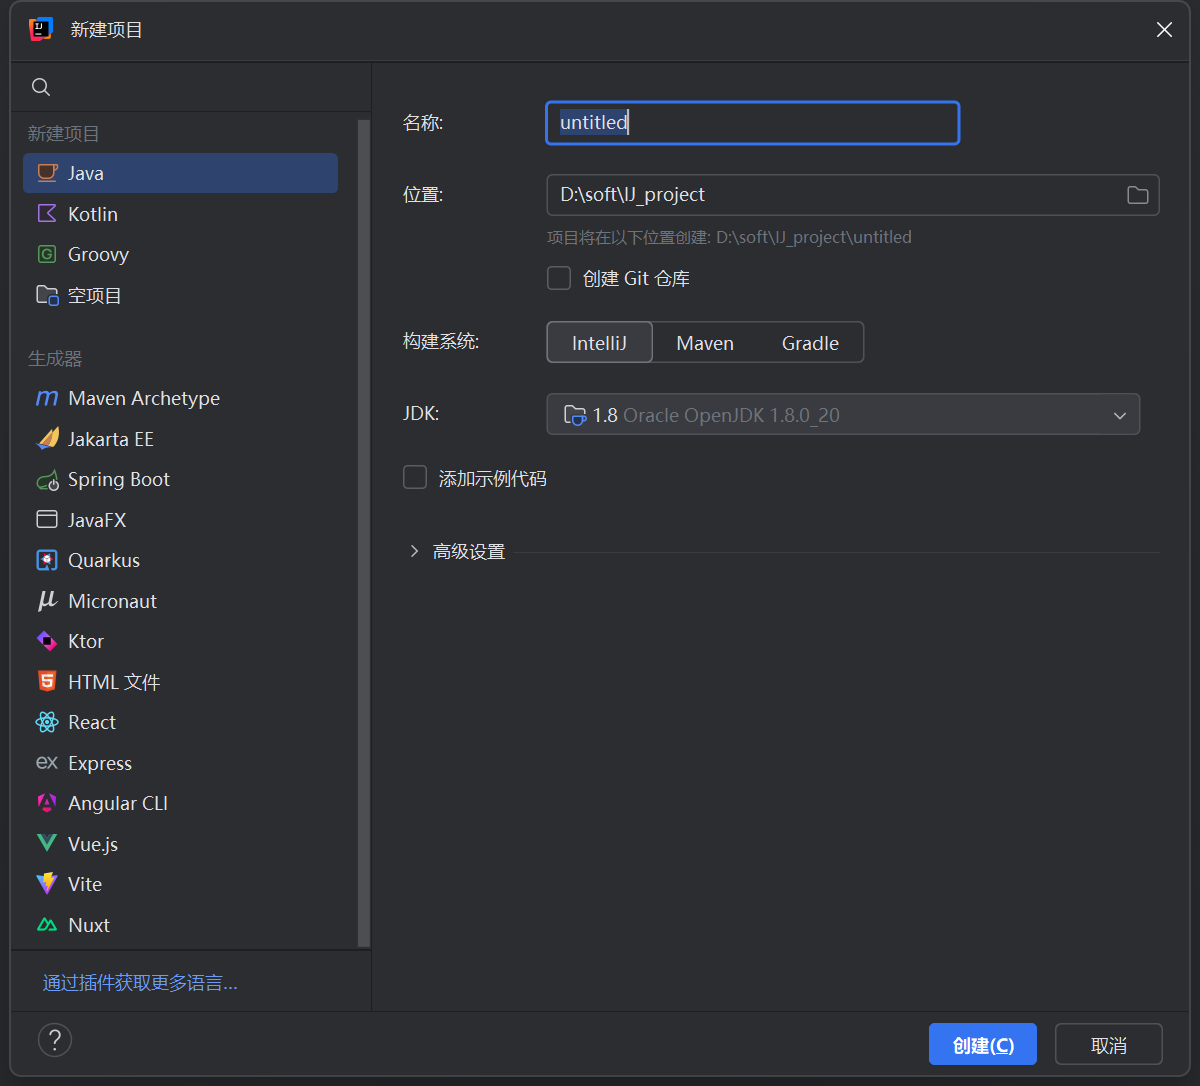The width and height of the screenshot is (1200, 1086).
Task: Switch build system to Gradle
Action: pyautogui.click(x=810, y=342)
